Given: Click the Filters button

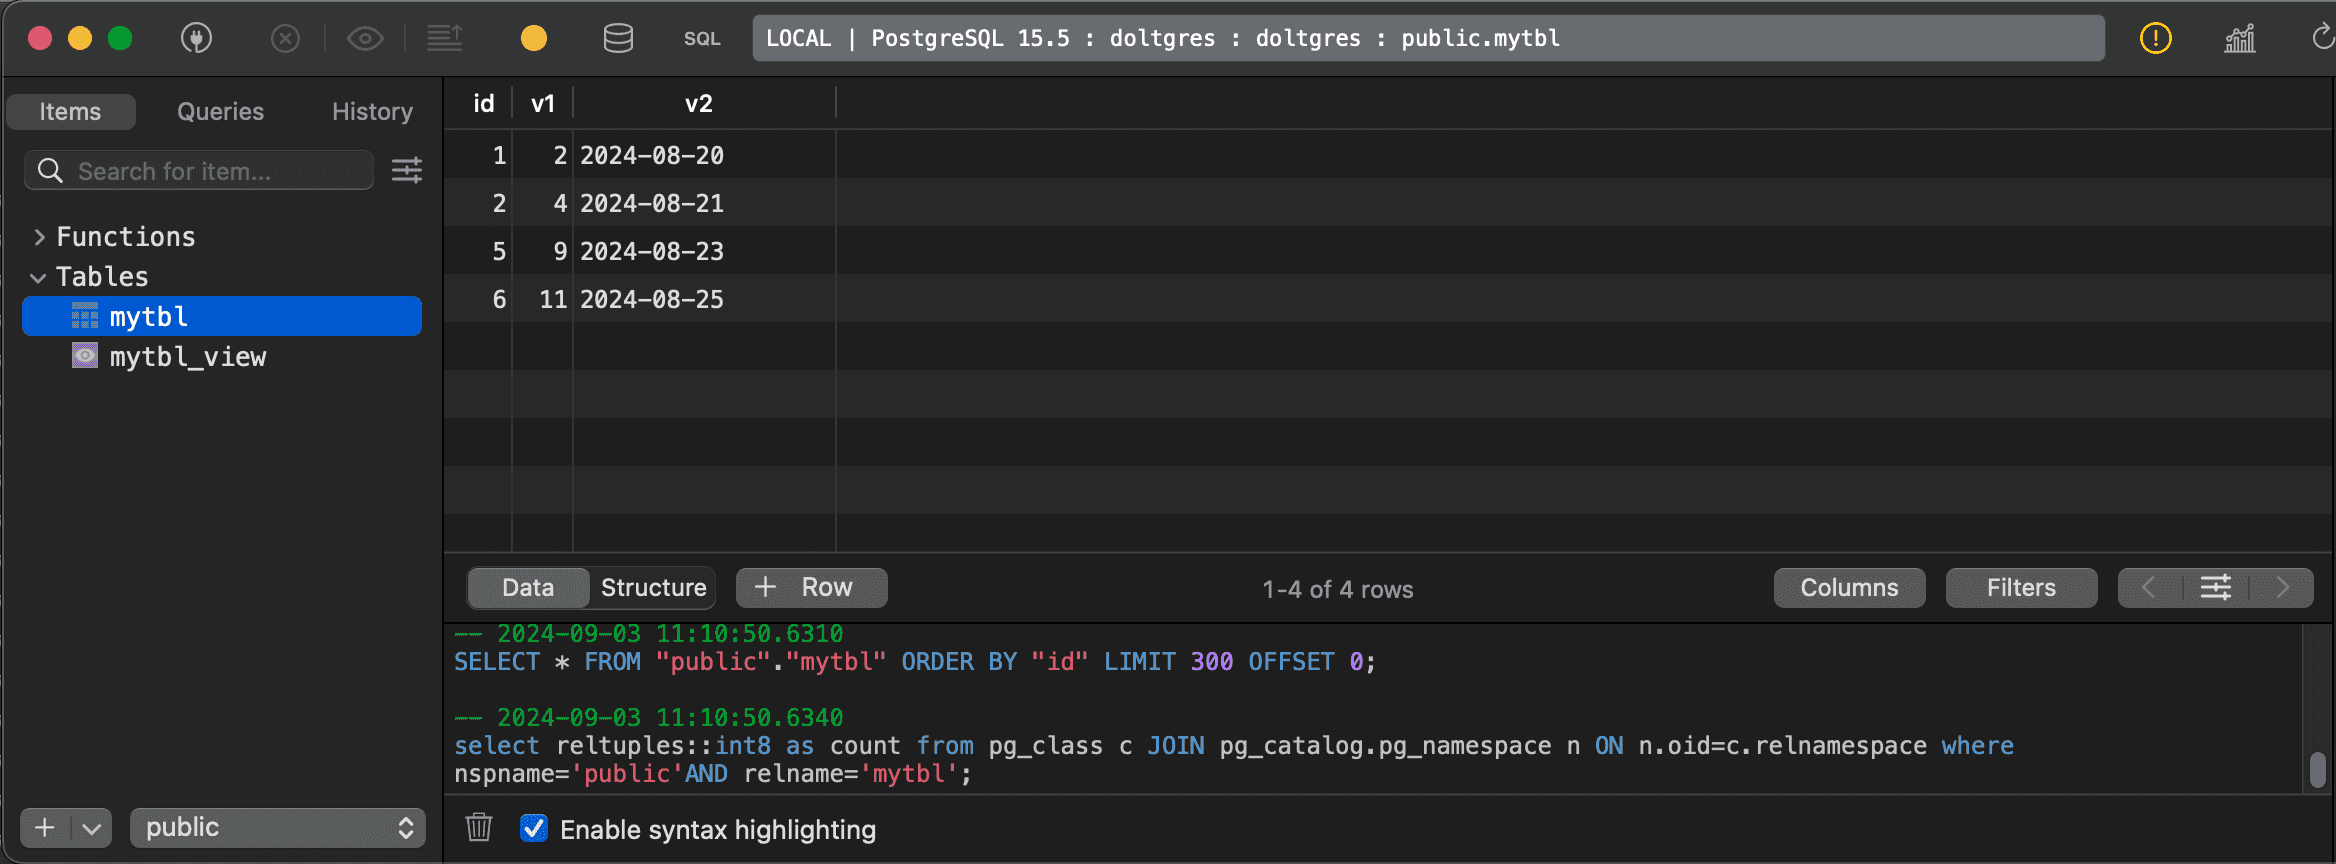Looking at the screenshot, I should (x=2021, y=588).
